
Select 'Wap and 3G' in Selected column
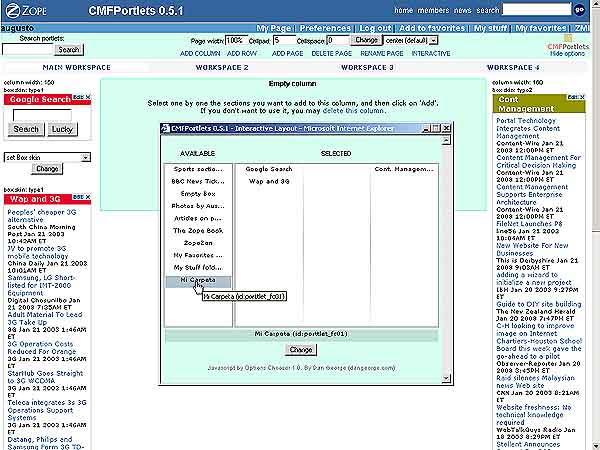[269, 181]
